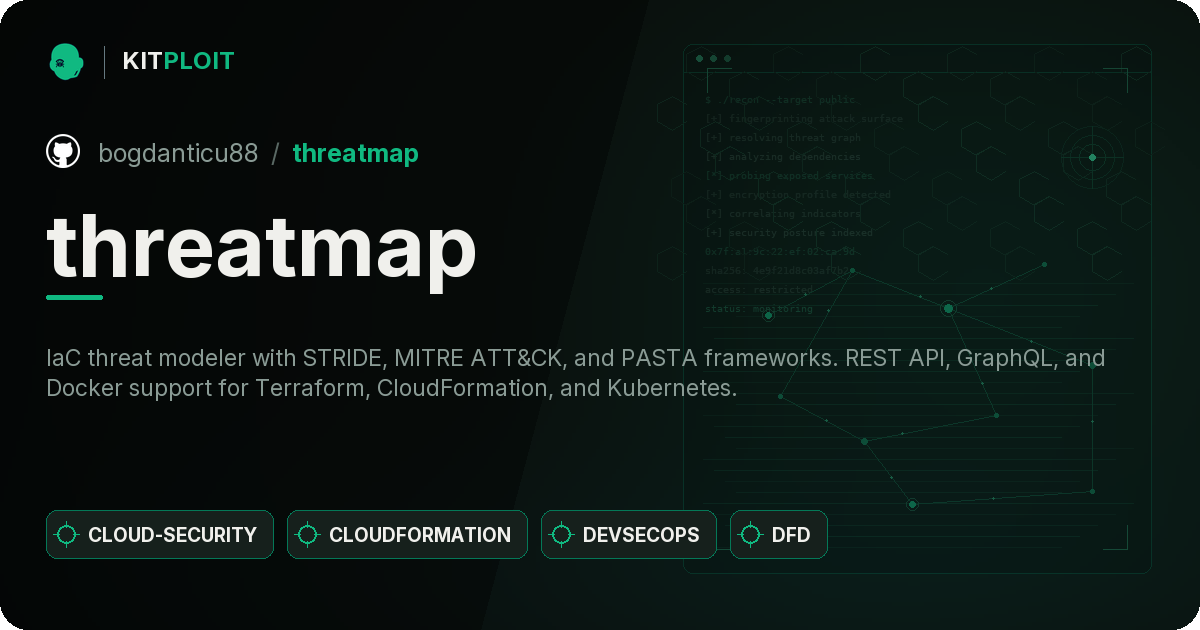The image size is (1200, 630).
Task: Click the crosshair icon on CLOUD-SECURITY tag
Action: click(x=67, y=535)
